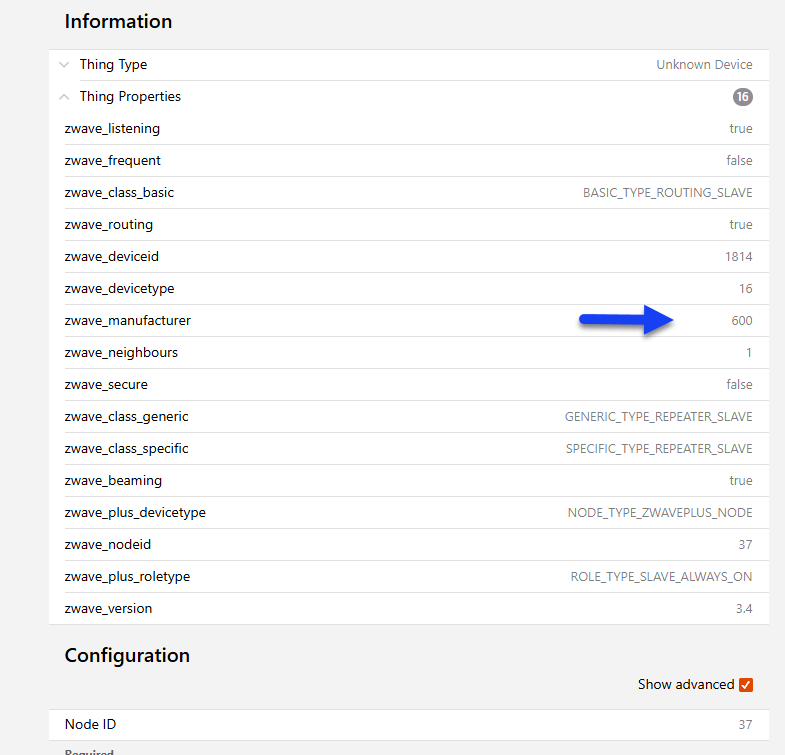Select the zwave_class_generic property label
This screenshot has height=755, width=785.
coord(126,417)
